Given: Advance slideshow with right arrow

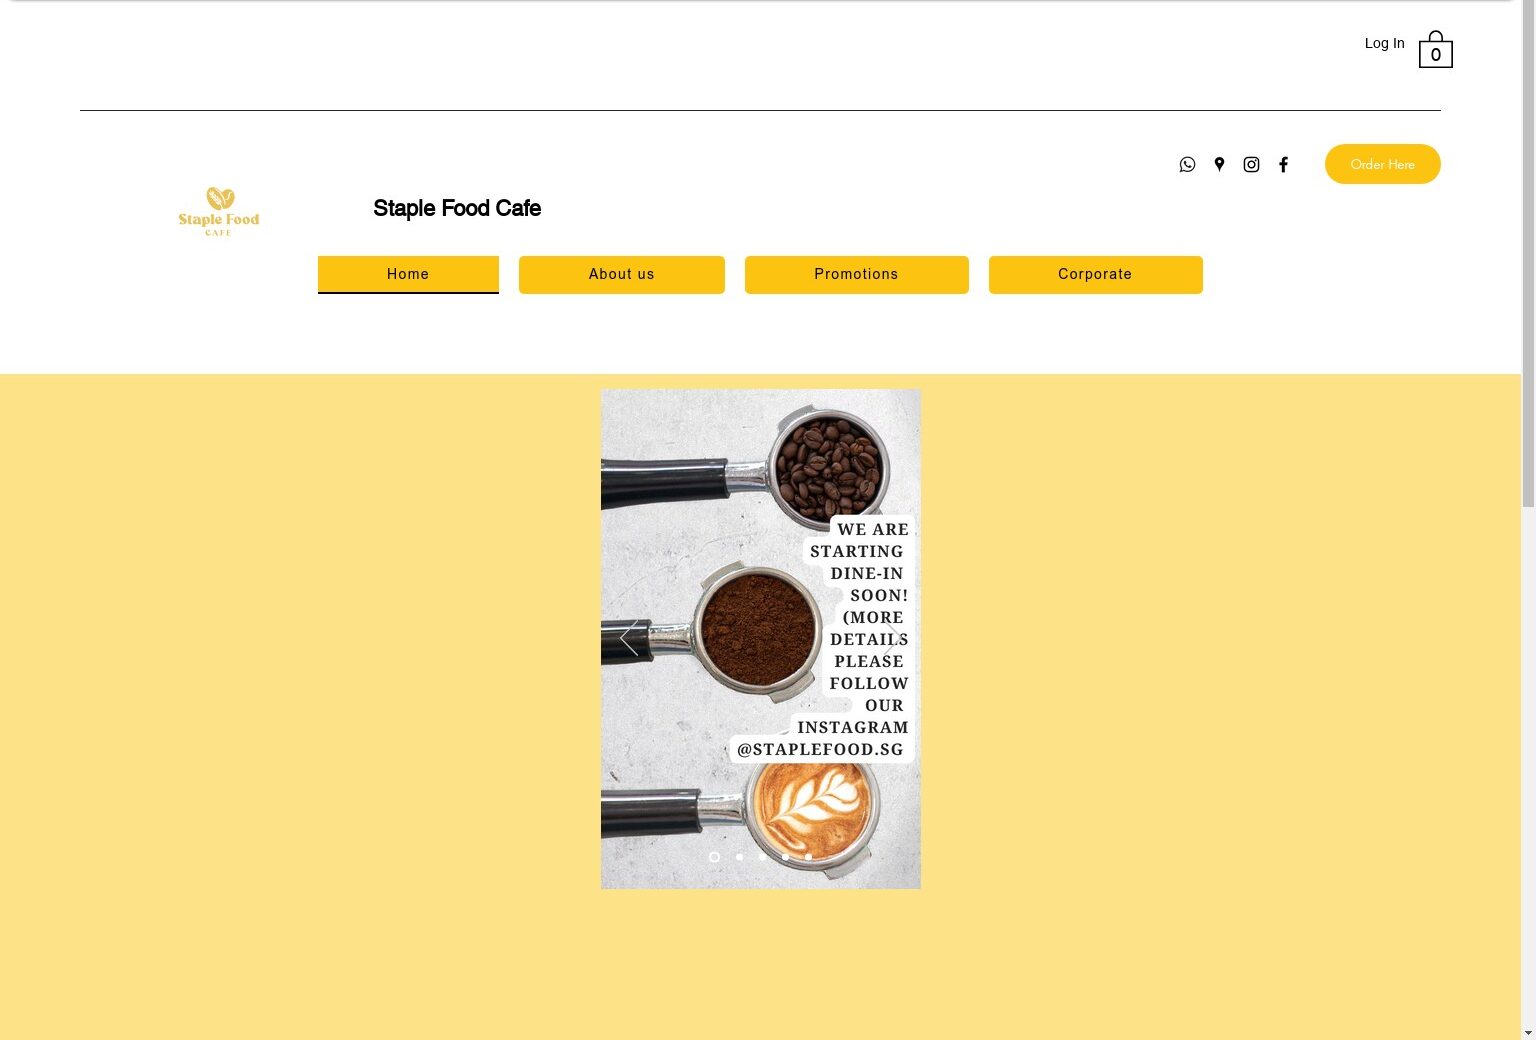Looking at the screenshot, I should 893,638.
